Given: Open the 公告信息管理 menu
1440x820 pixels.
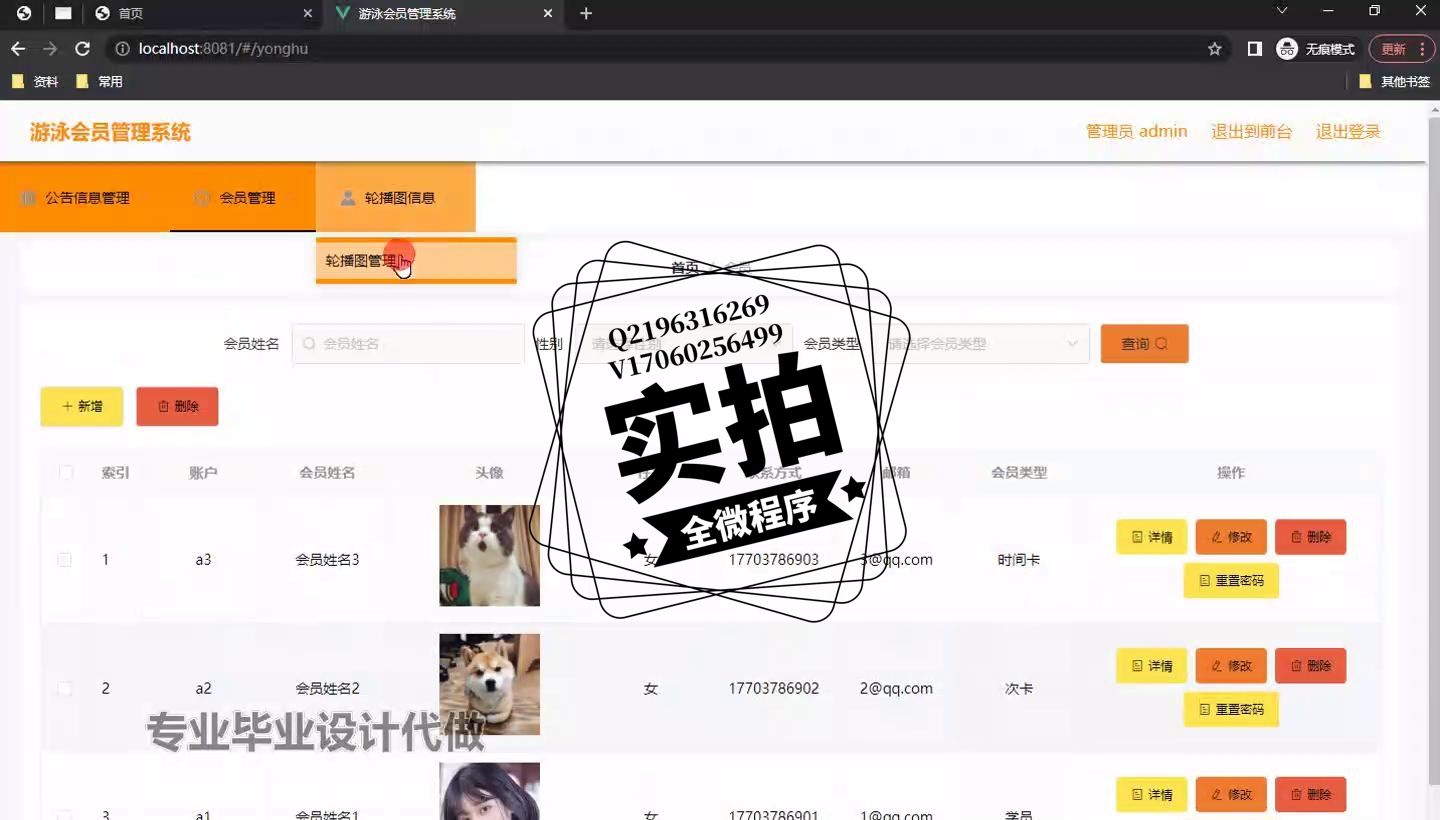Looking at the screenshot, I should pyautogui.click(x=85, y=198).
